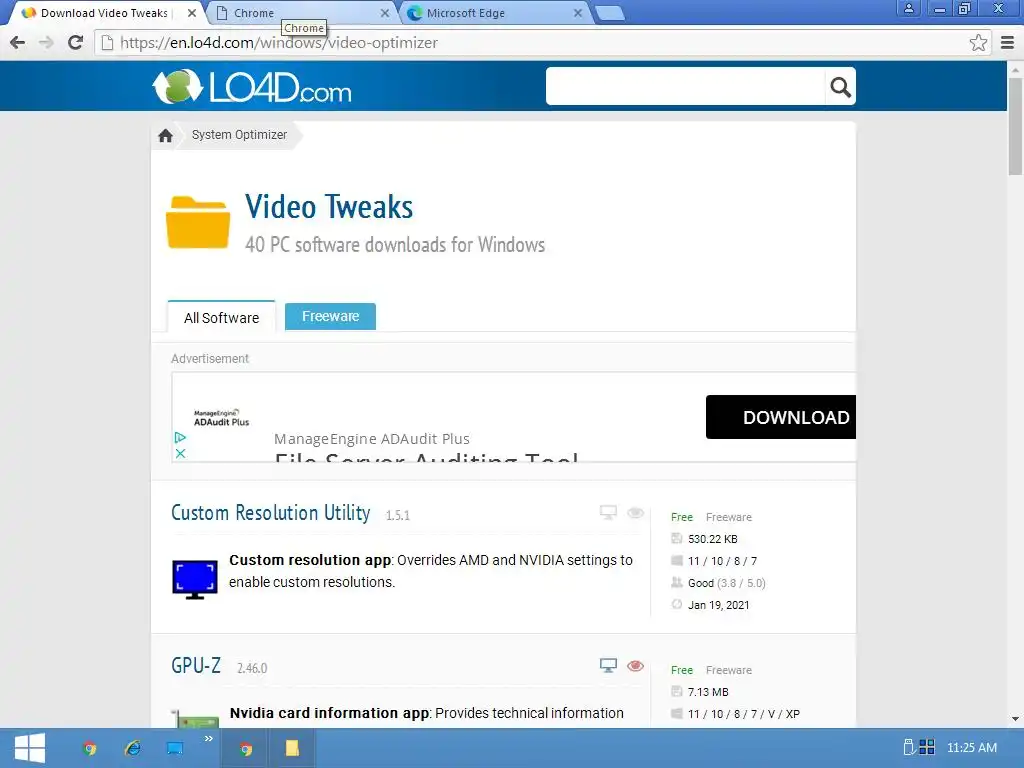The height and width of the screenshot is (768, 1024).
Task: Switch to the active Chrome taskbar window
Action: pos(246,748)
